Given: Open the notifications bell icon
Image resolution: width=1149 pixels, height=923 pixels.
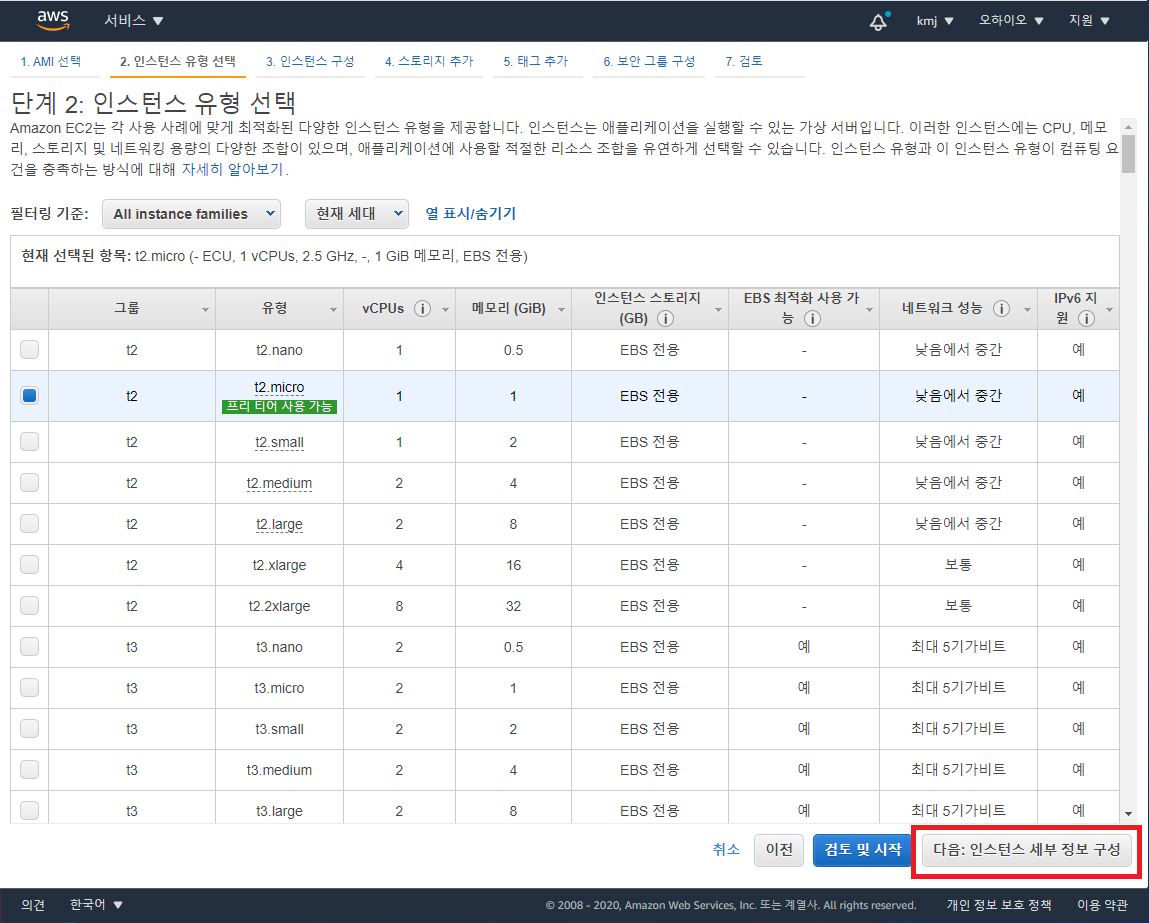Looking at the screenshot, I should pos(879,21).
